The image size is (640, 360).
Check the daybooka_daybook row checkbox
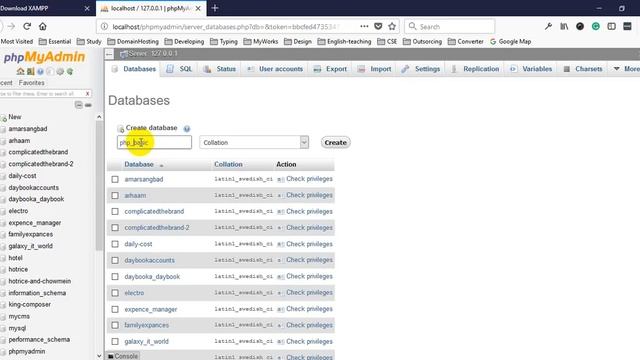pyautogui.click(x=115, y=277)
